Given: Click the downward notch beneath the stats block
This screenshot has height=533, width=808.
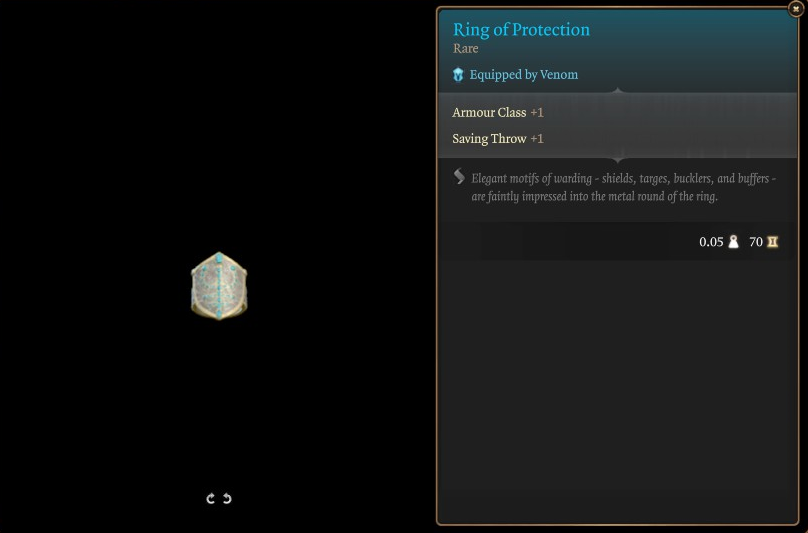Looking at the screenshot, I should (x=617, y=160).
